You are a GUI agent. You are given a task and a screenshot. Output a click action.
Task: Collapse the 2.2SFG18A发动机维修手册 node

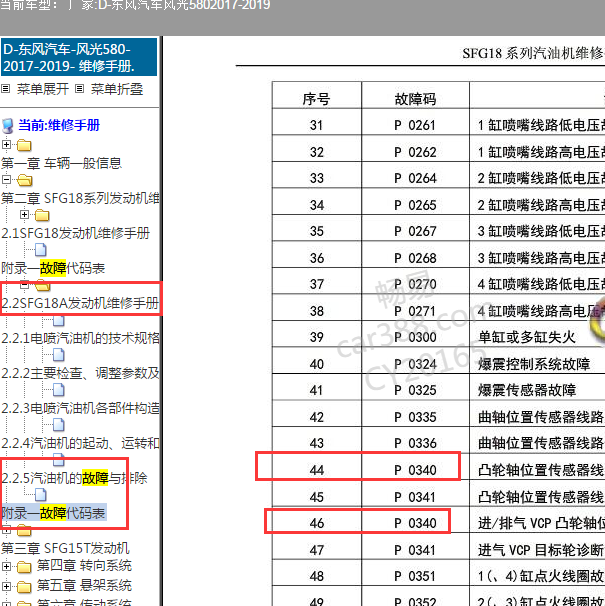[24, 285]
